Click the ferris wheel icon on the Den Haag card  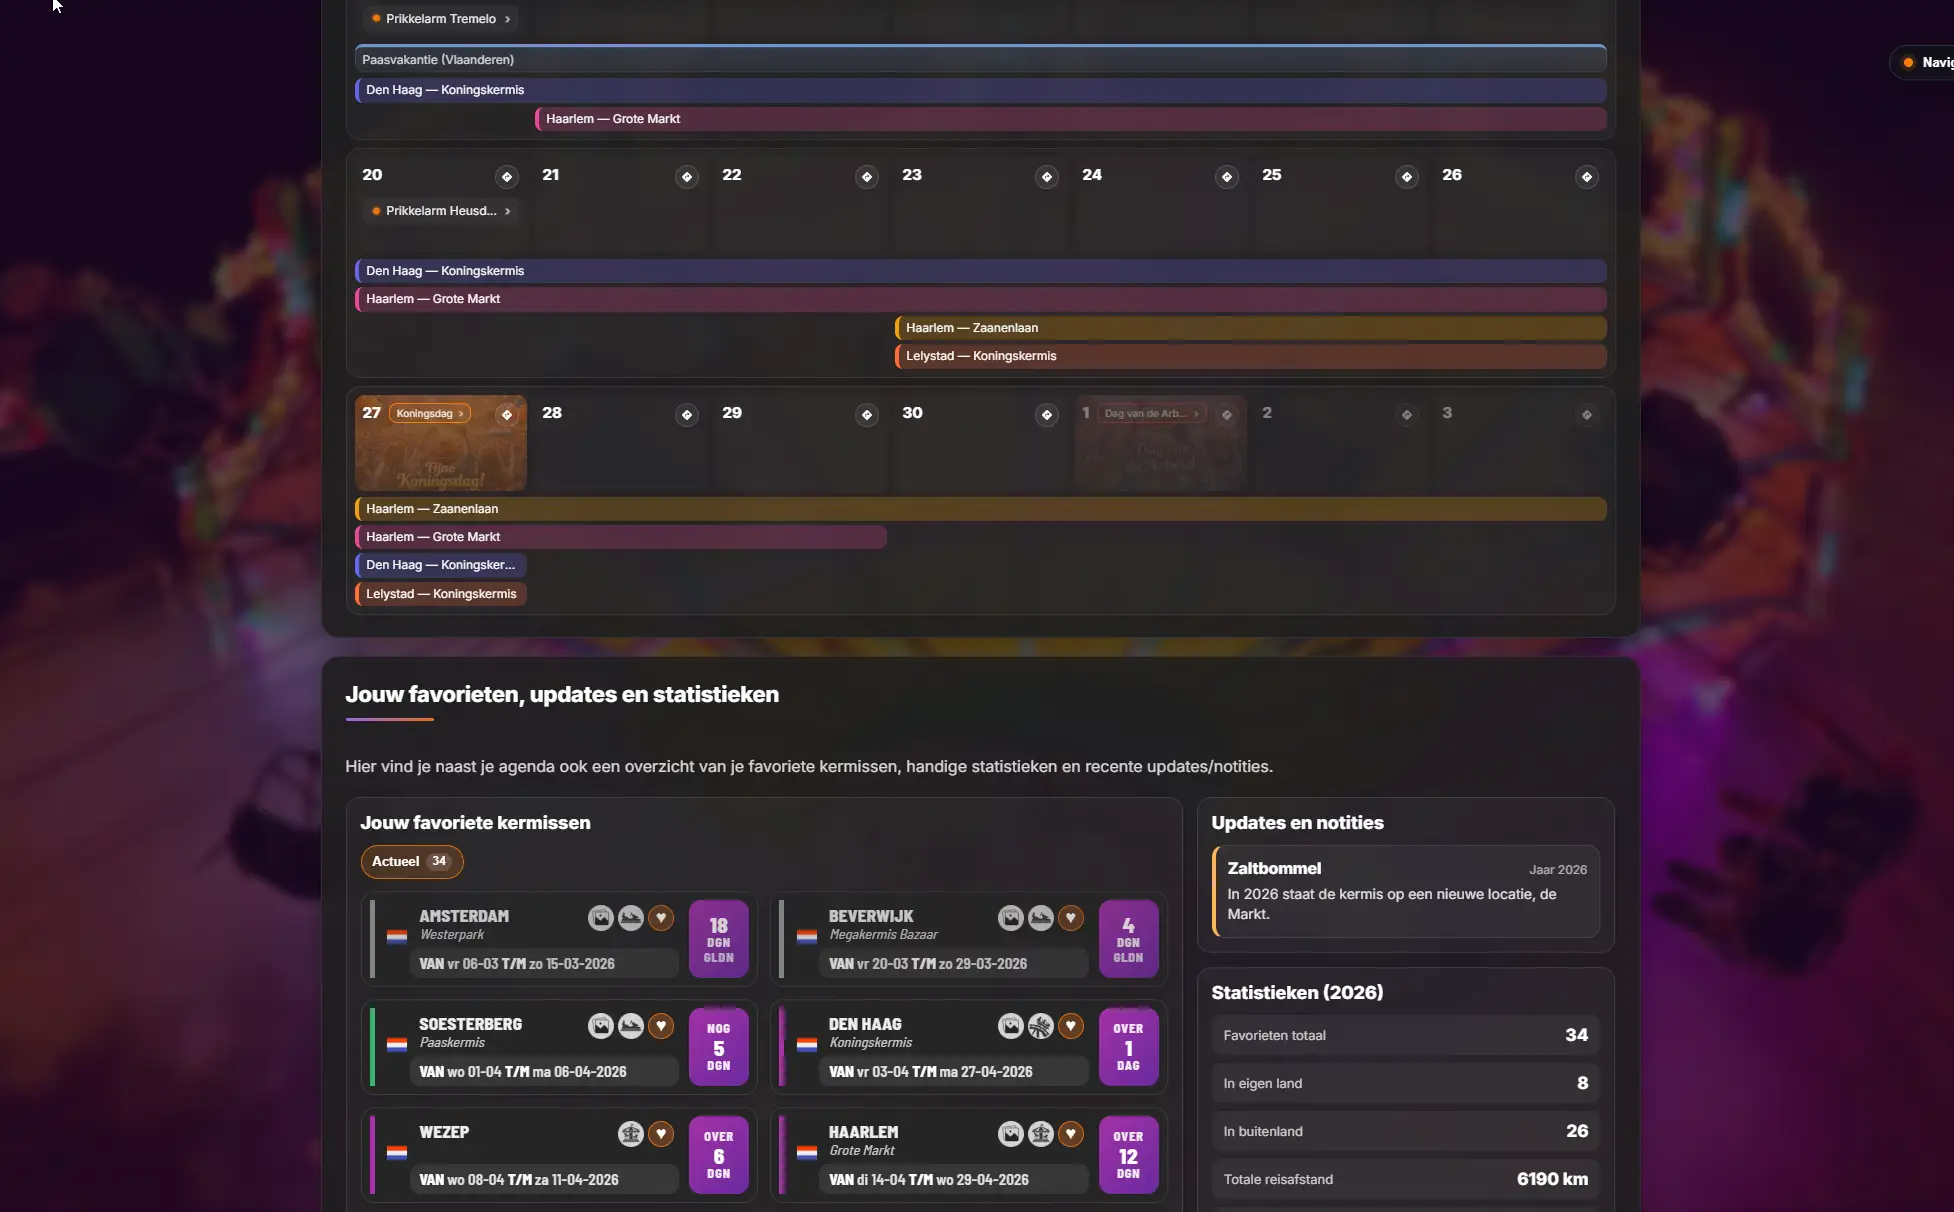(x=1040, y=1026)
